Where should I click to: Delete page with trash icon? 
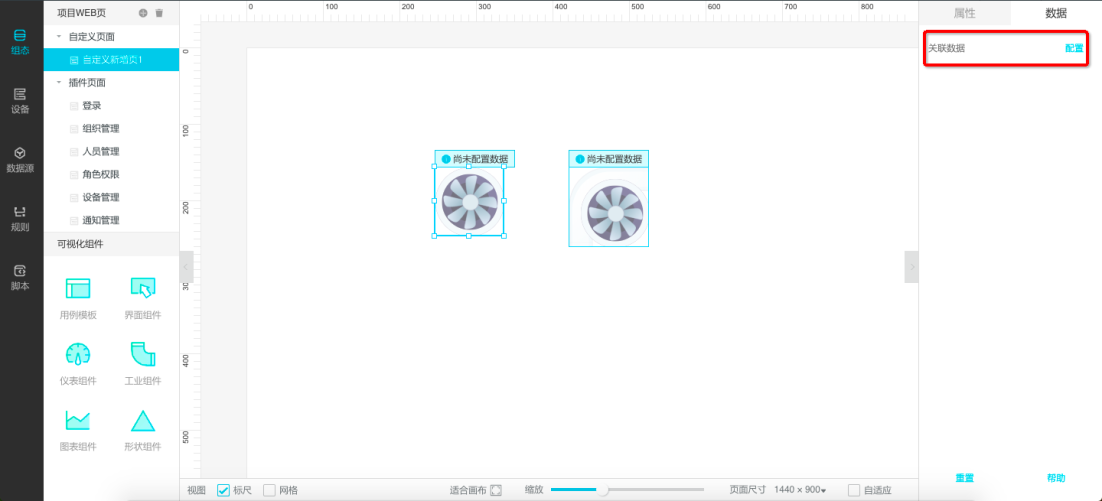coord(159,13)
